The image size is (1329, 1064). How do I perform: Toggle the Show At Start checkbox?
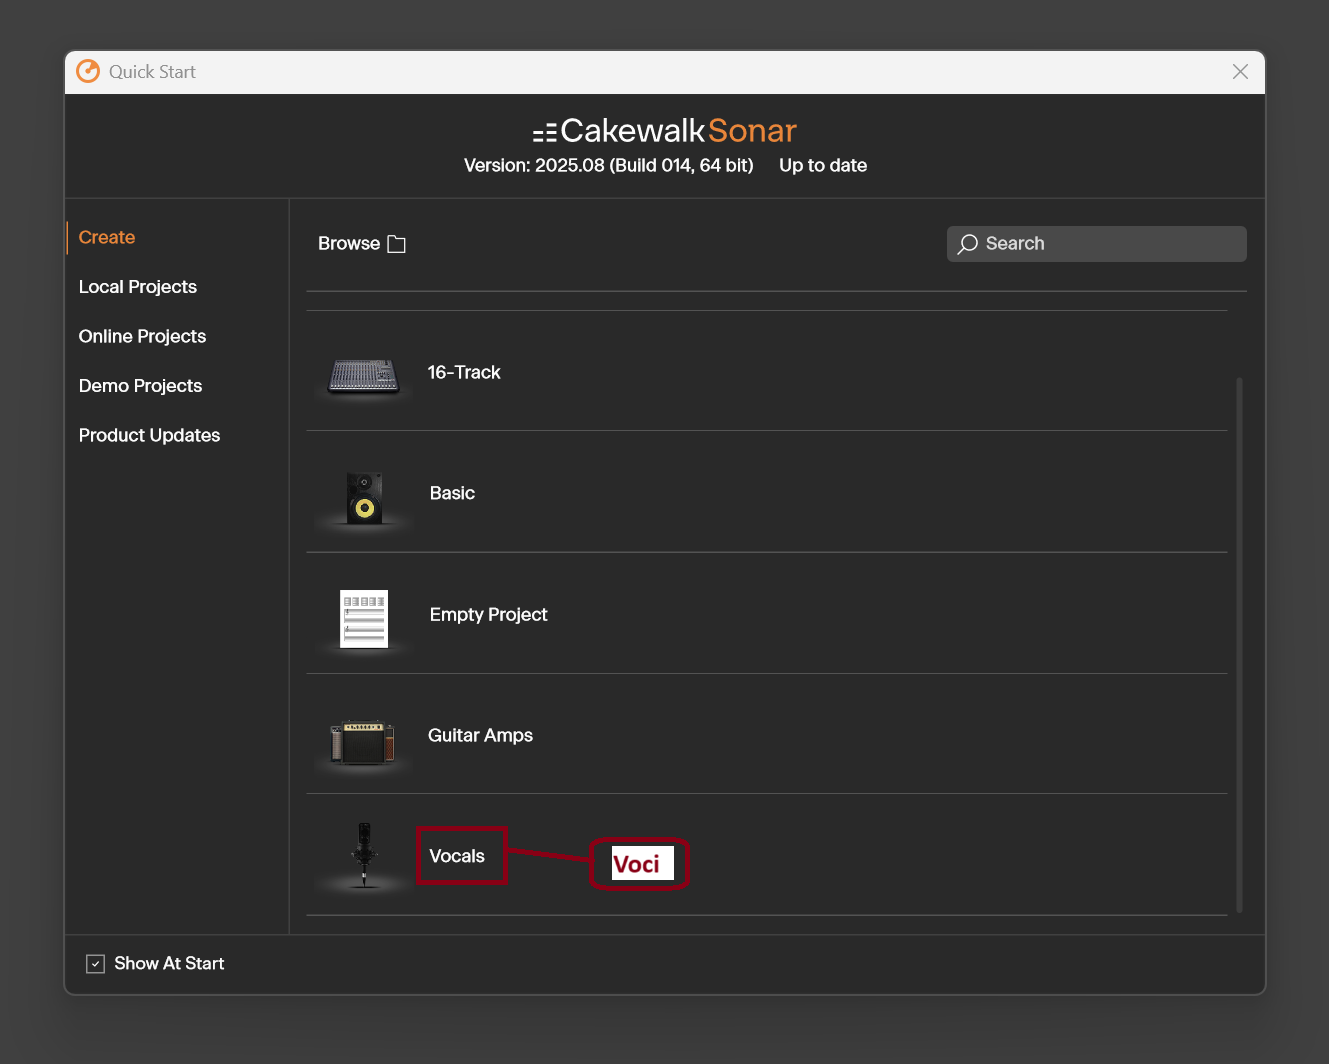(x=95, y=964)
